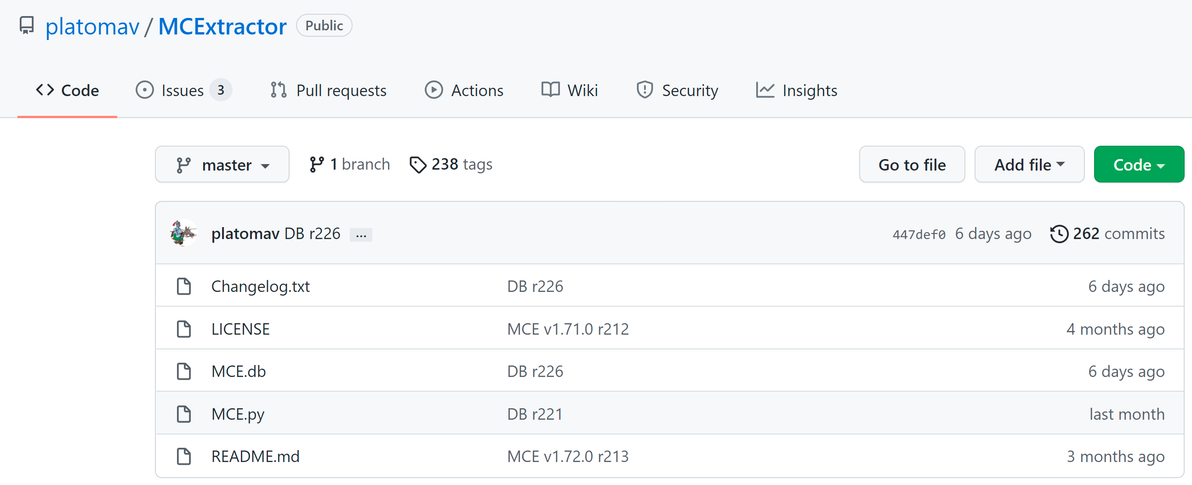Expand the commit message ellipsis button
The width and height of the screenshot is (1192, 485).
pos(362,235)
